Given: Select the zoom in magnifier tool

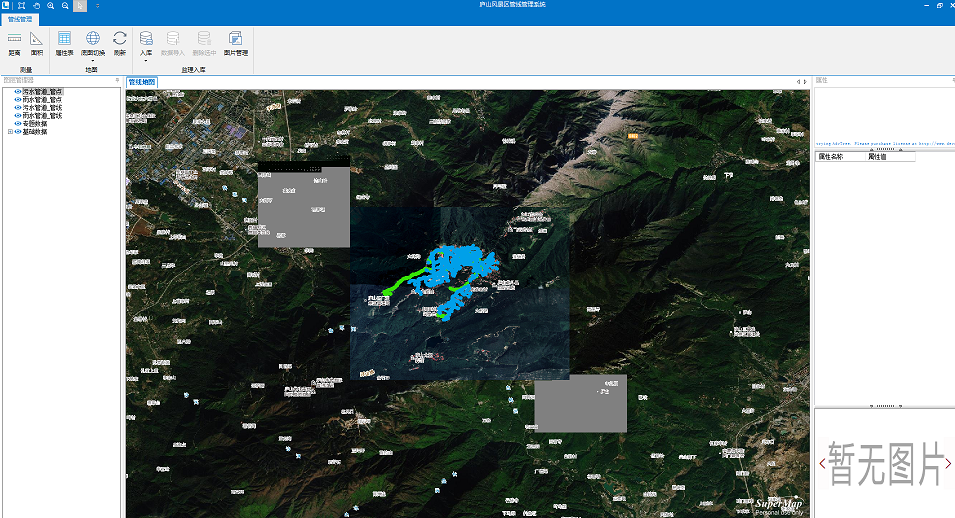Looking at the screenshot, I should pos(51,5).
